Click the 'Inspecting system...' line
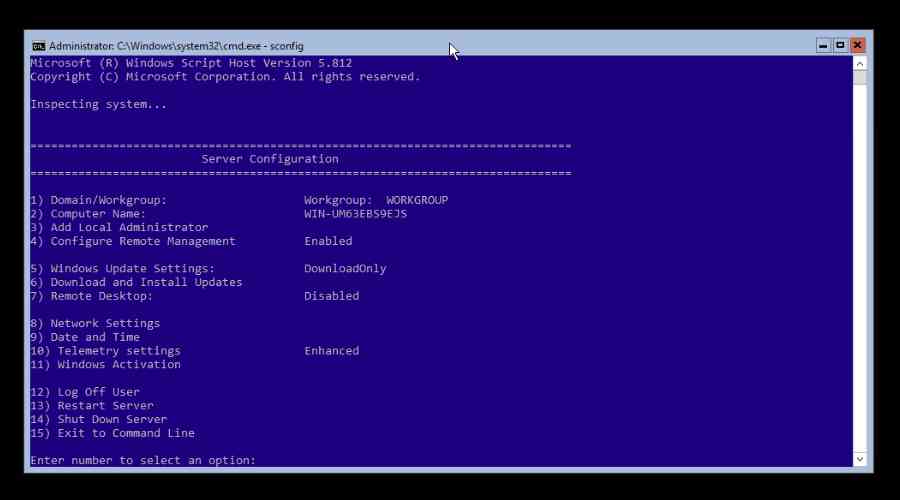900x500 pixels. tap(99, 104)
